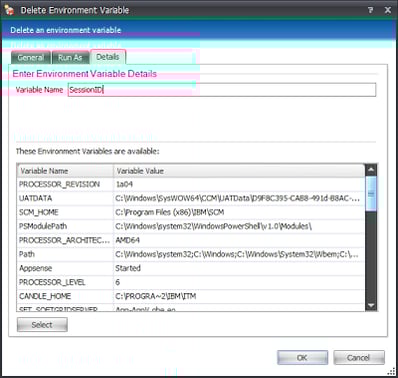Click the Variable Name column header
This screenshot has width=398, height=378.
click(65, 171)
